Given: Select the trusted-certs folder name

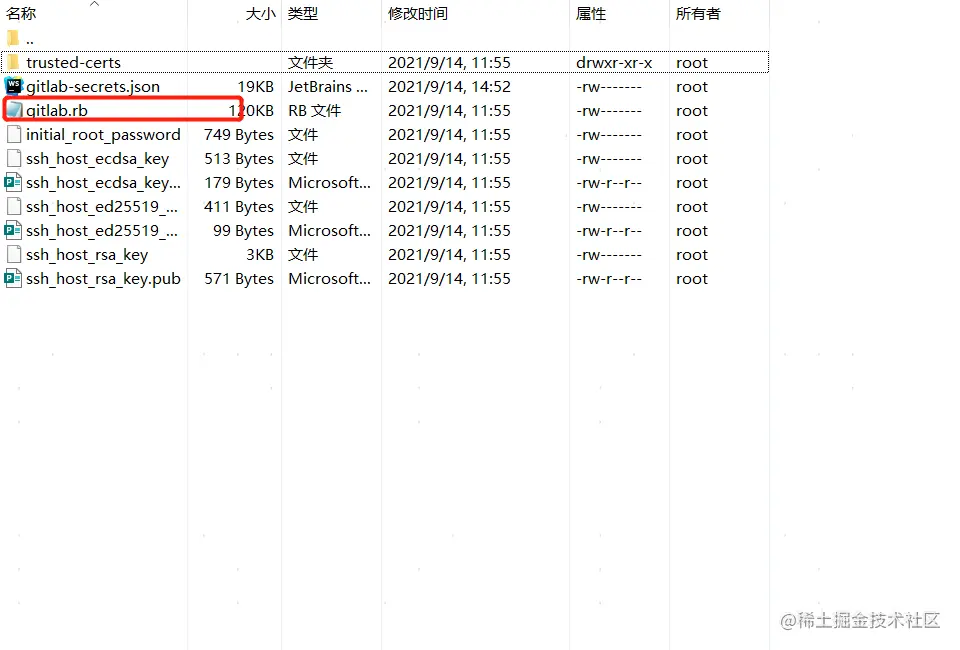Looking at the screenshot, I should (x=73, y=62).
